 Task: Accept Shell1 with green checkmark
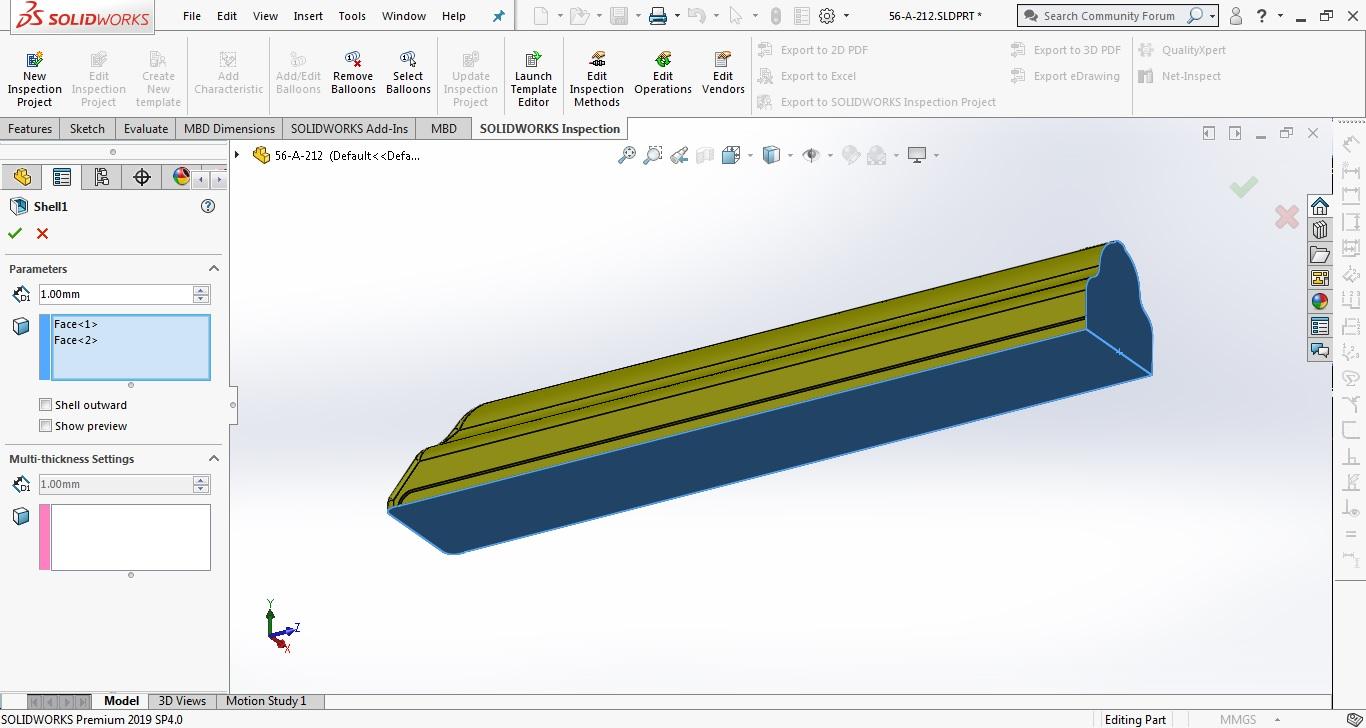(15, 233)
